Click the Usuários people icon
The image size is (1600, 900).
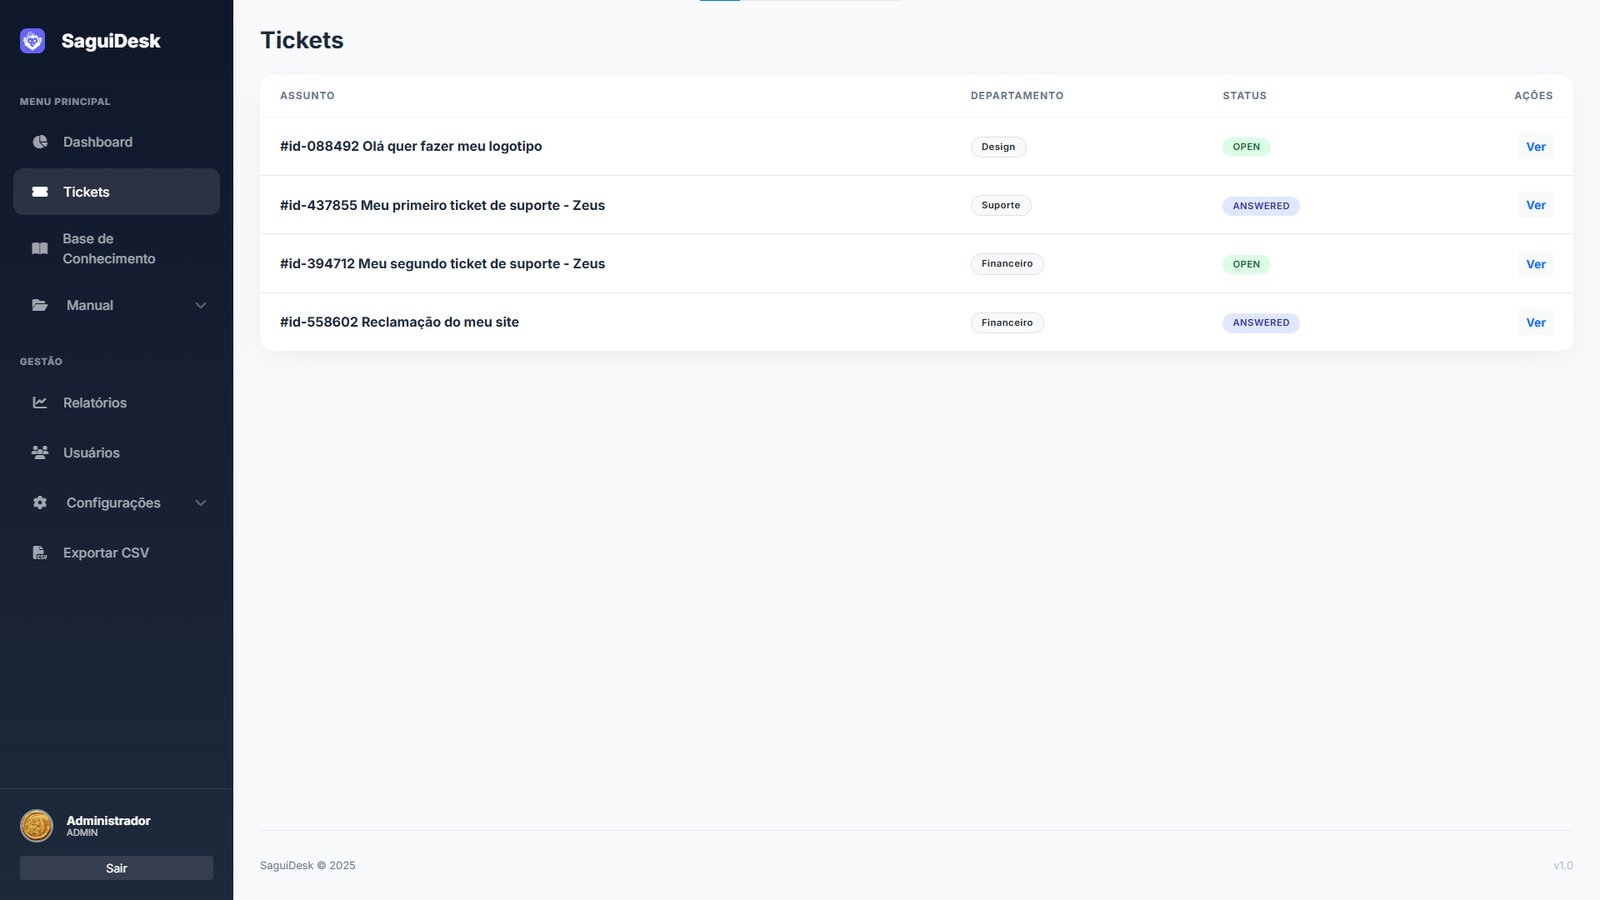pos(40,453)
